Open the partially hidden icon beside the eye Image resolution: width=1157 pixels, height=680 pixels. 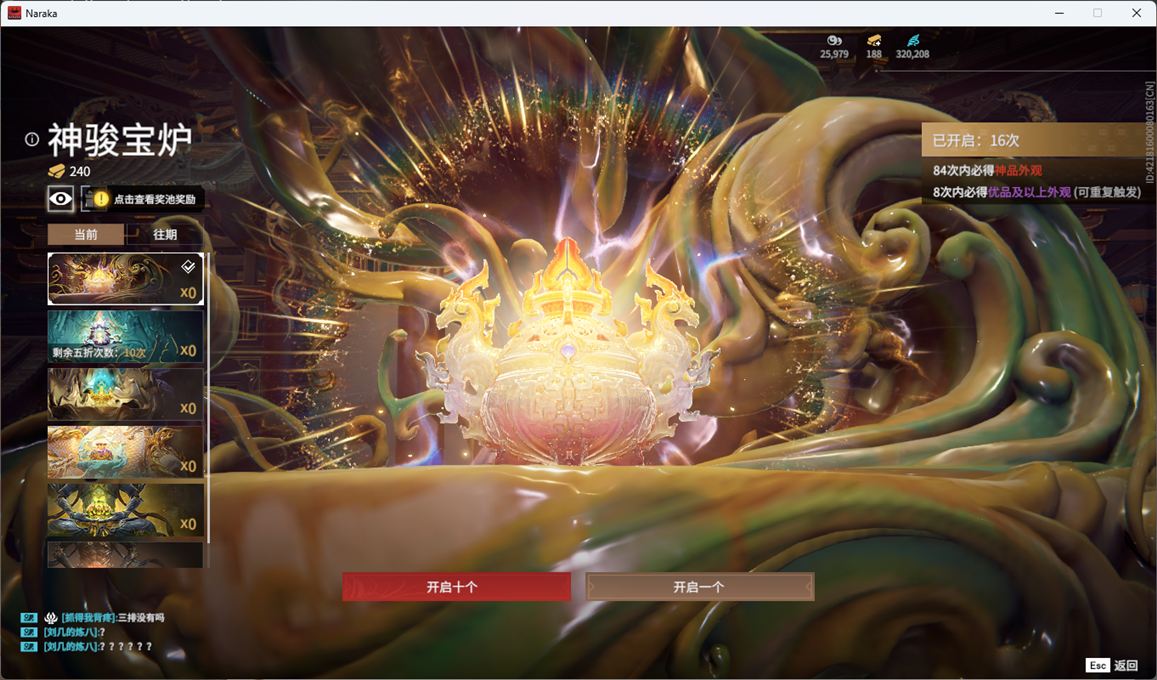click(x=86, y=198)
